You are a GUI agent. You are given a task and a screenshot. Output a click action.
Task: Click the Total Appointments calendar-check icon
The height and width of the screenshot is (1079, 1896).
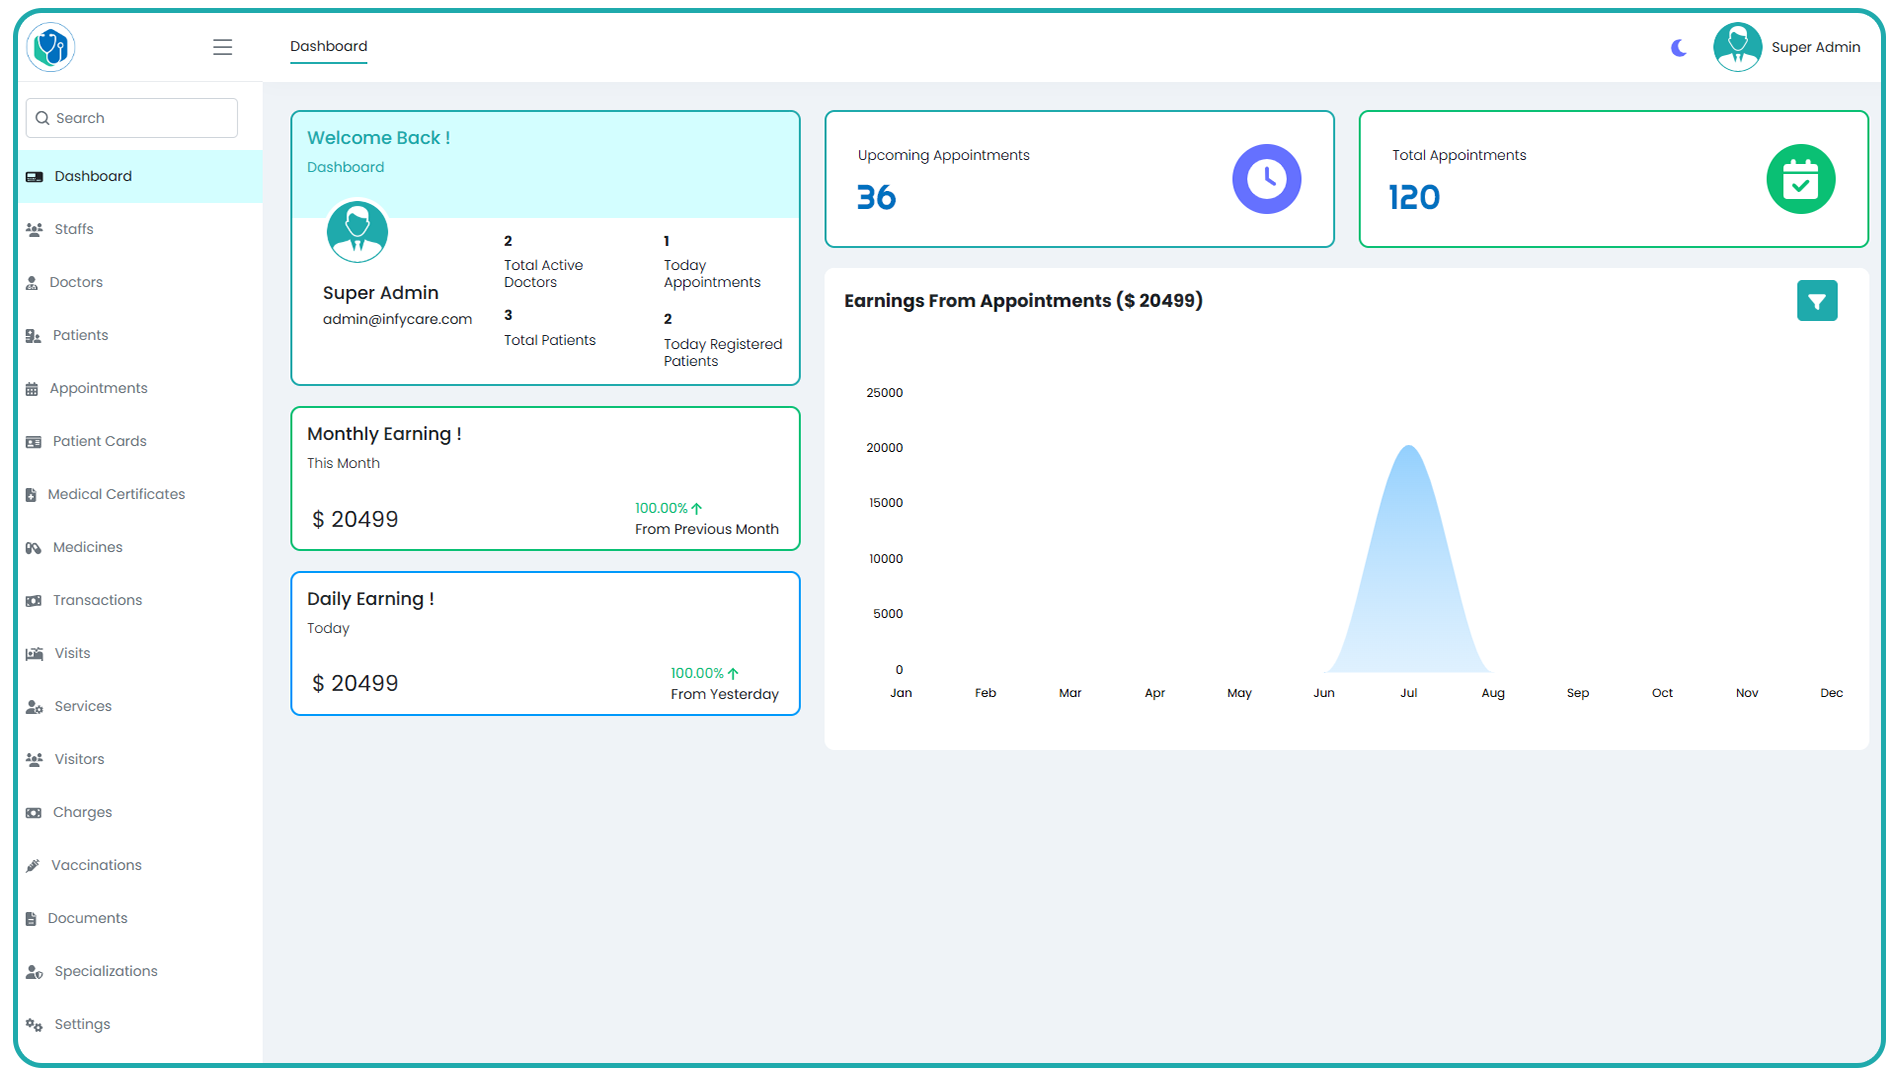pyautogui.click(x=1800, y=179)
